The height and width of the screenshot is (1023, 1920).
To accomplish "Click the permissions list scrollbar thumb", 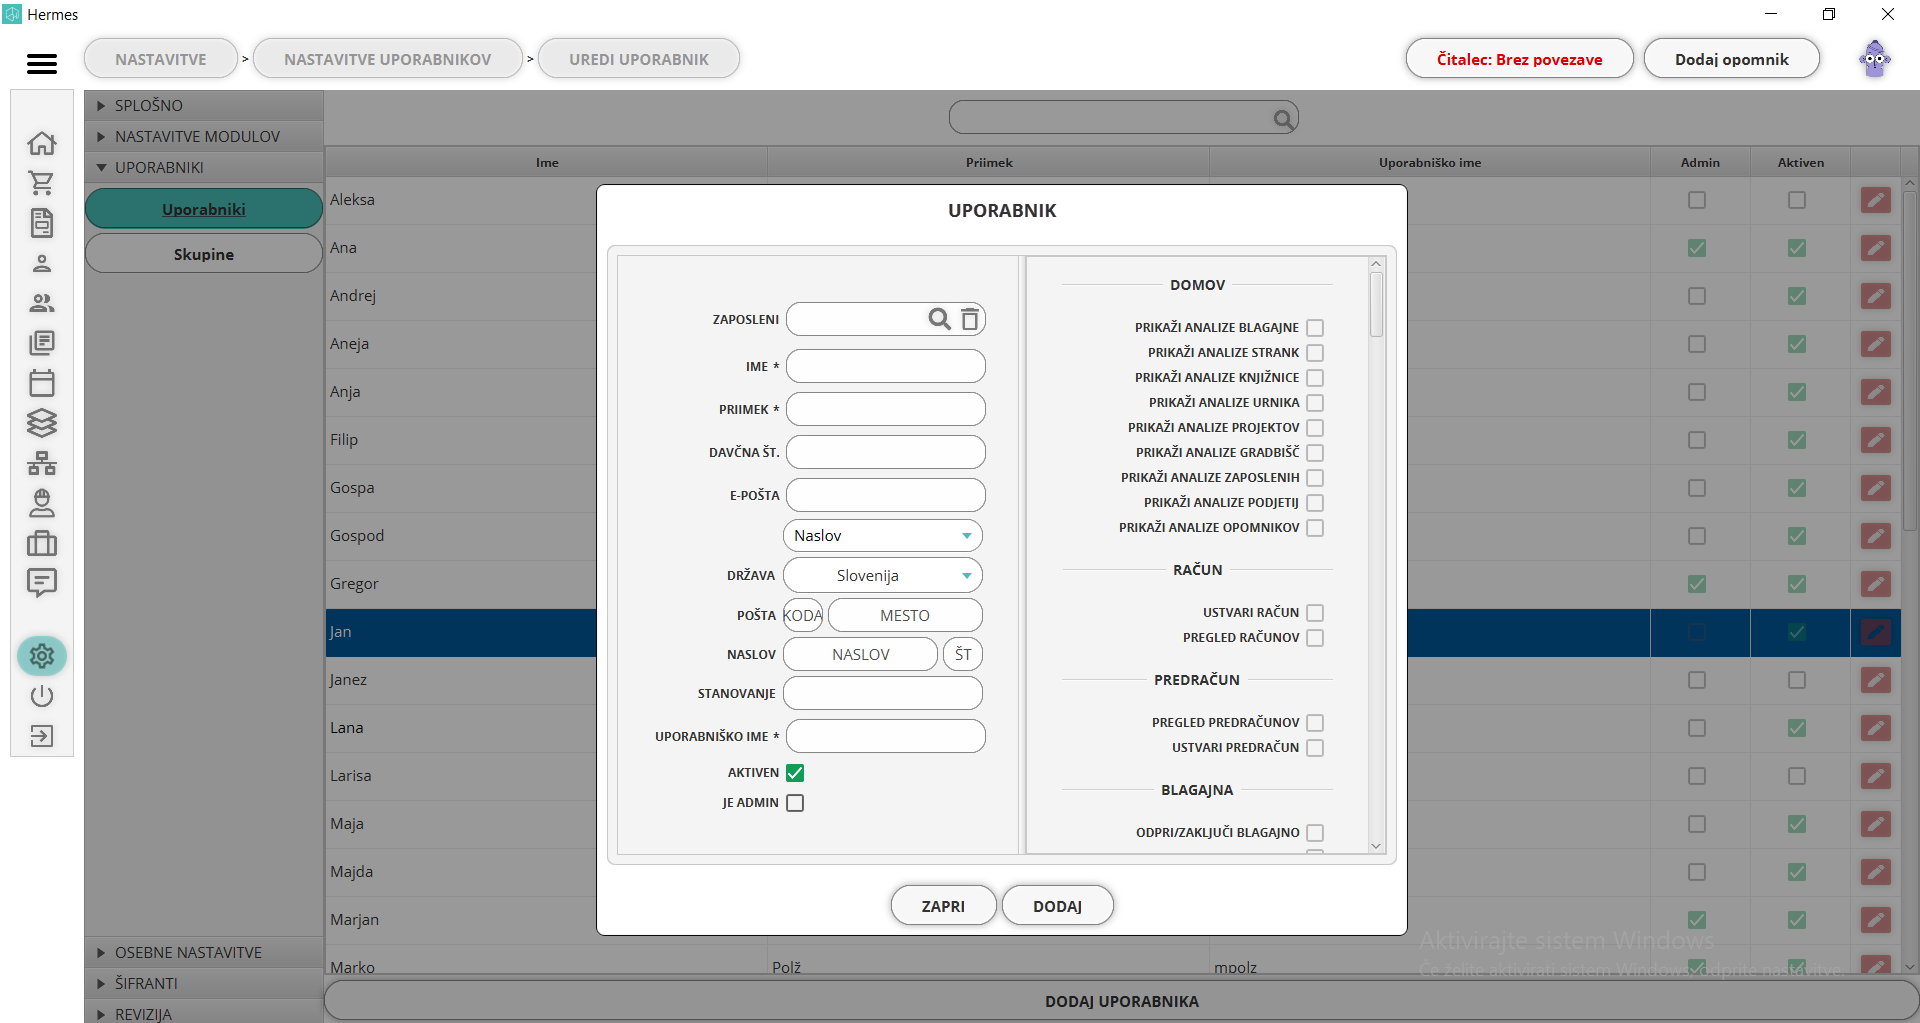I will pyautogui.click(x=1377, y=305).
